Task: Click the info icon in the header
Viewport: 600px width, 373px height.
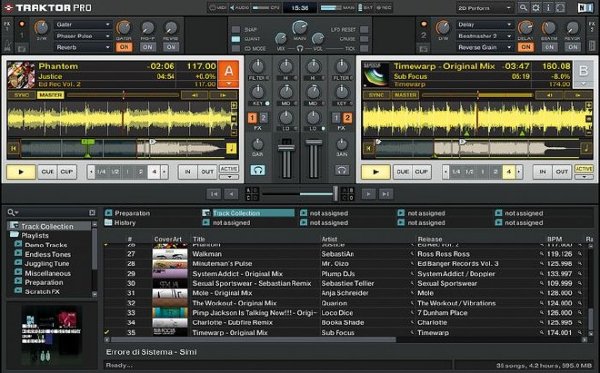Action: [548, 8]
